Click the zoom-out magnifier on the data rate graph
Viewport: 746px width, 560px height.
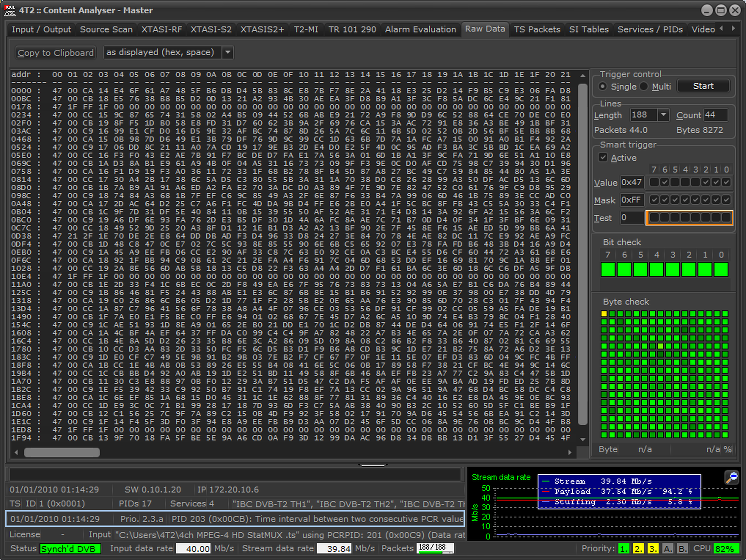pos(731,477)
